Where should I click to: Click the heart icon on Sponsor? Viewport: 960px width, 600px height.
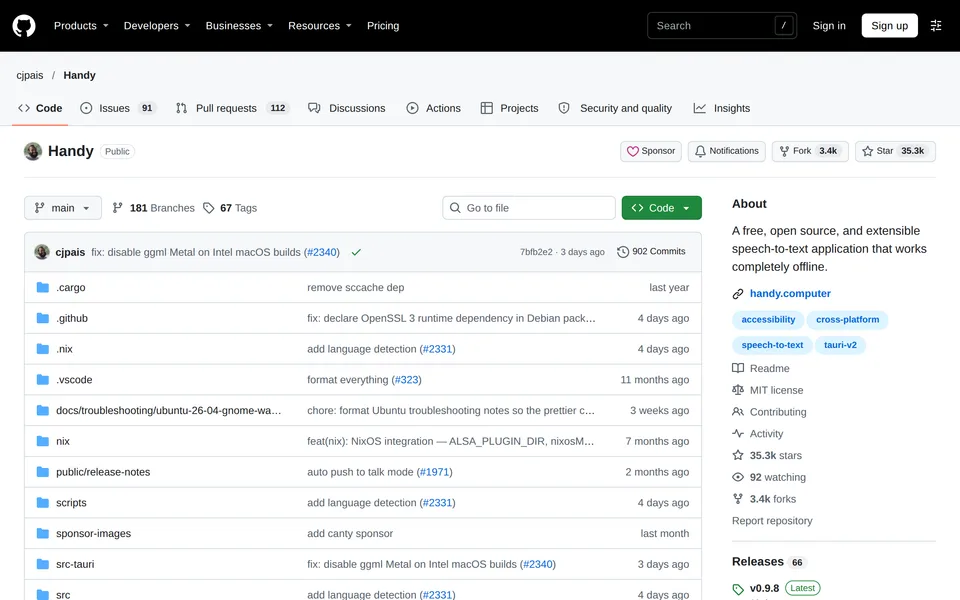(x=632, y=151)
